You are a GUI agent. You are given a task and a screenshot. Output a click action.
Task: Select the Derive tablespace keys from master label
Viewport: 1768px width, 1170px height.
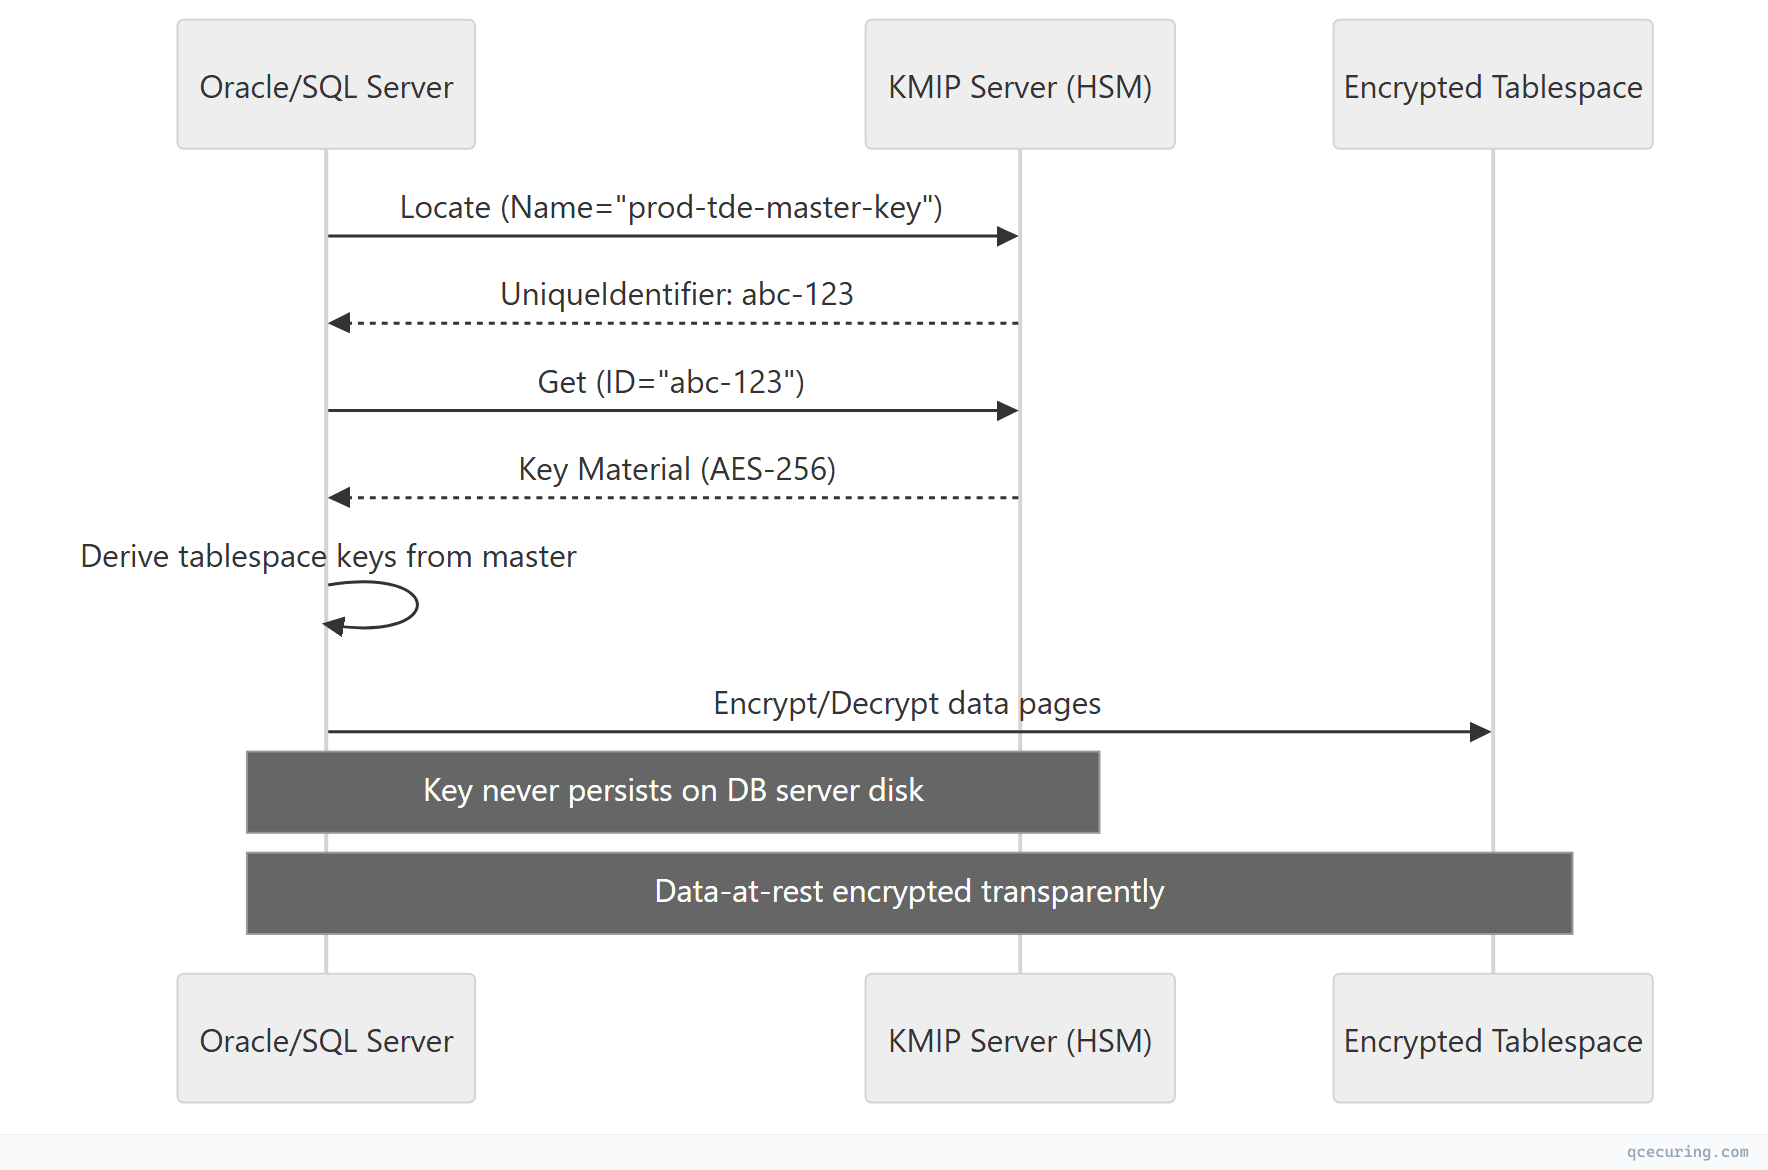coord(328,556)
